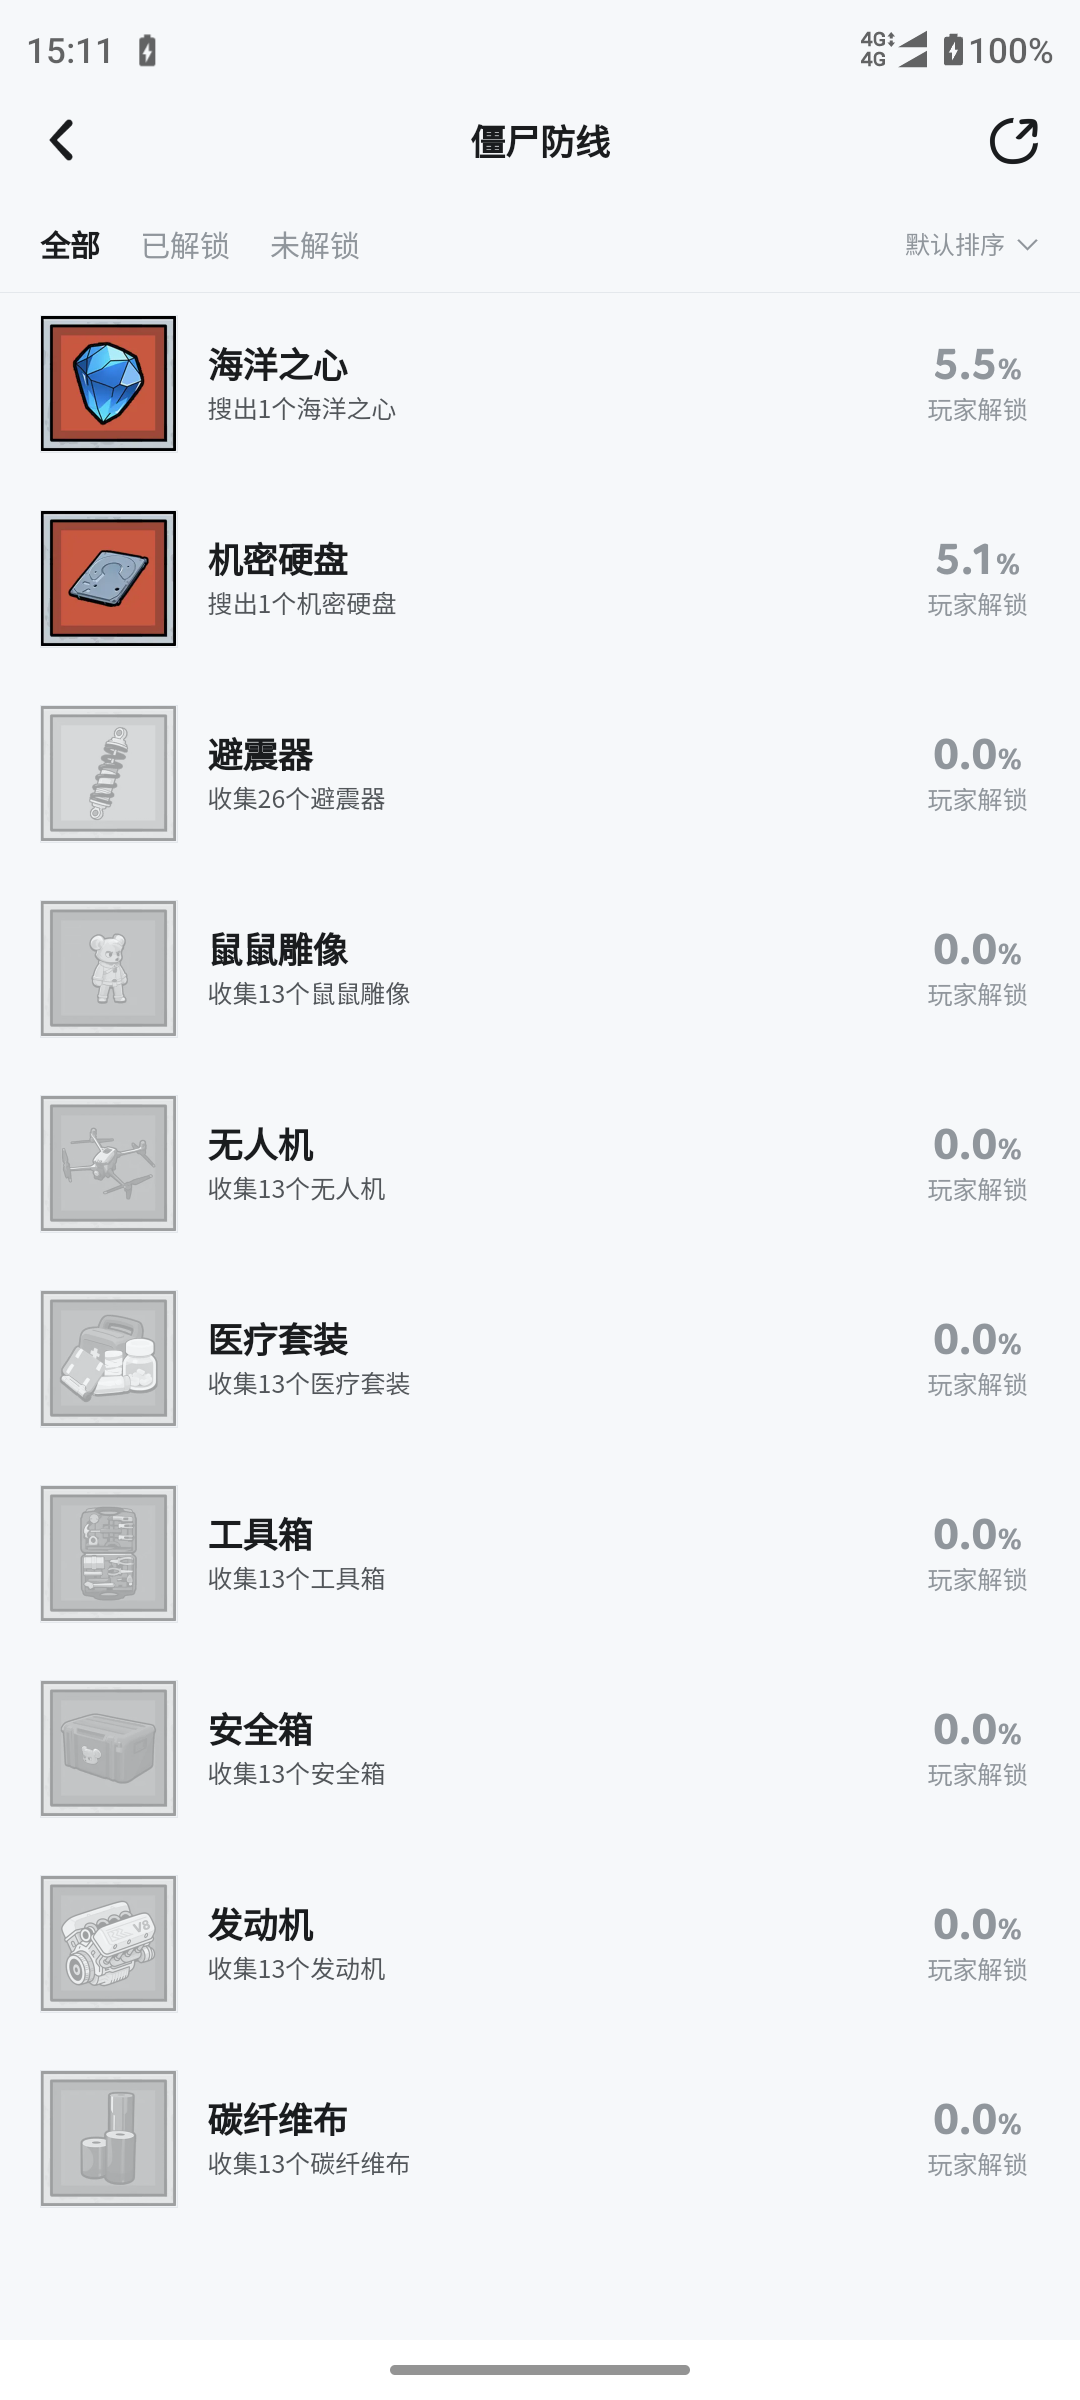Open the 安全箱 achievement title
The height and width of the screenshot is (2400, 1080).
(x=261, y=1730)
